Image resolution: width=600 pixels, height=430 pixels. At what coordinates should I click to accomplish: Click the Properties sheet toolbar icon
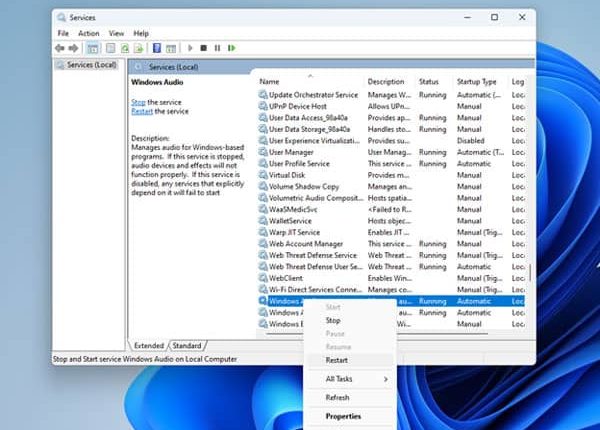pos(110,48)
